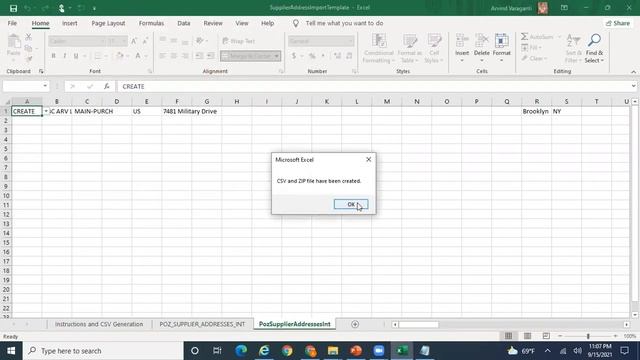This screenshot has width=640, height=360.
Task: Open the Windows Start menu
Action: pyautogui.click(x=11, y=351)
